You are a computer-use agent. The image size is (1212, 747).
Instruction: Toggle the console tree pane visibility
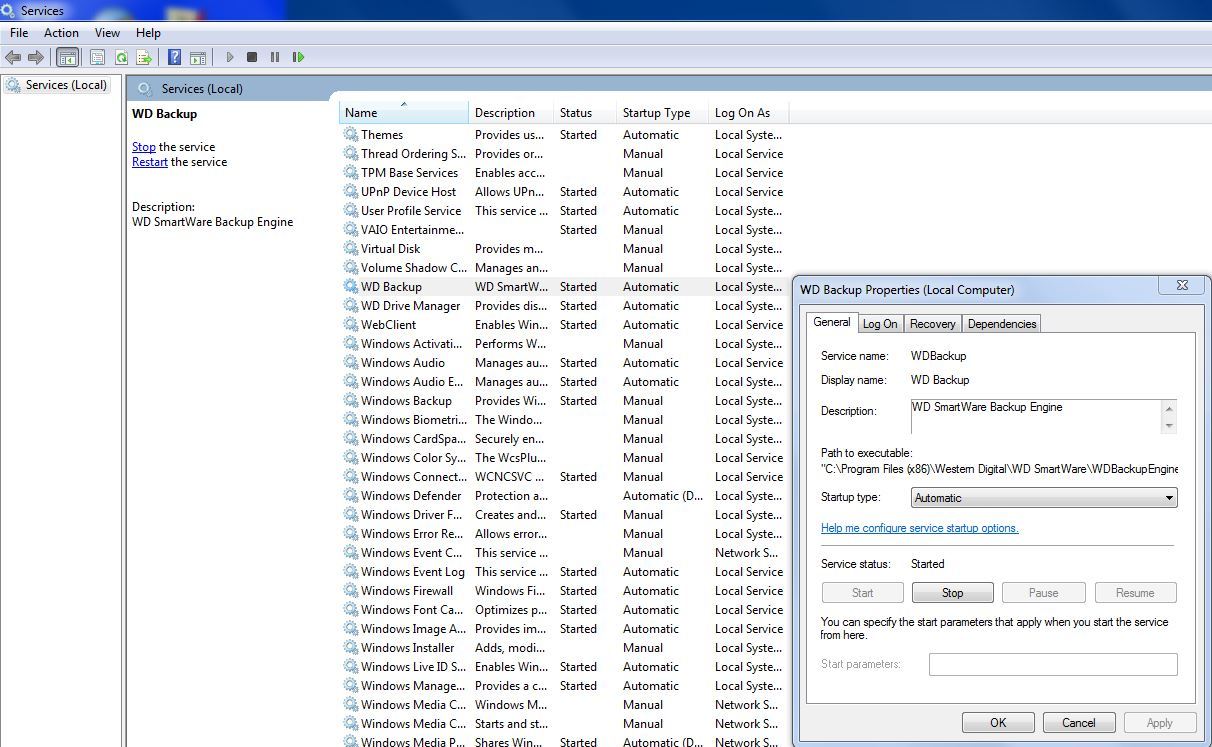[67, 57]
